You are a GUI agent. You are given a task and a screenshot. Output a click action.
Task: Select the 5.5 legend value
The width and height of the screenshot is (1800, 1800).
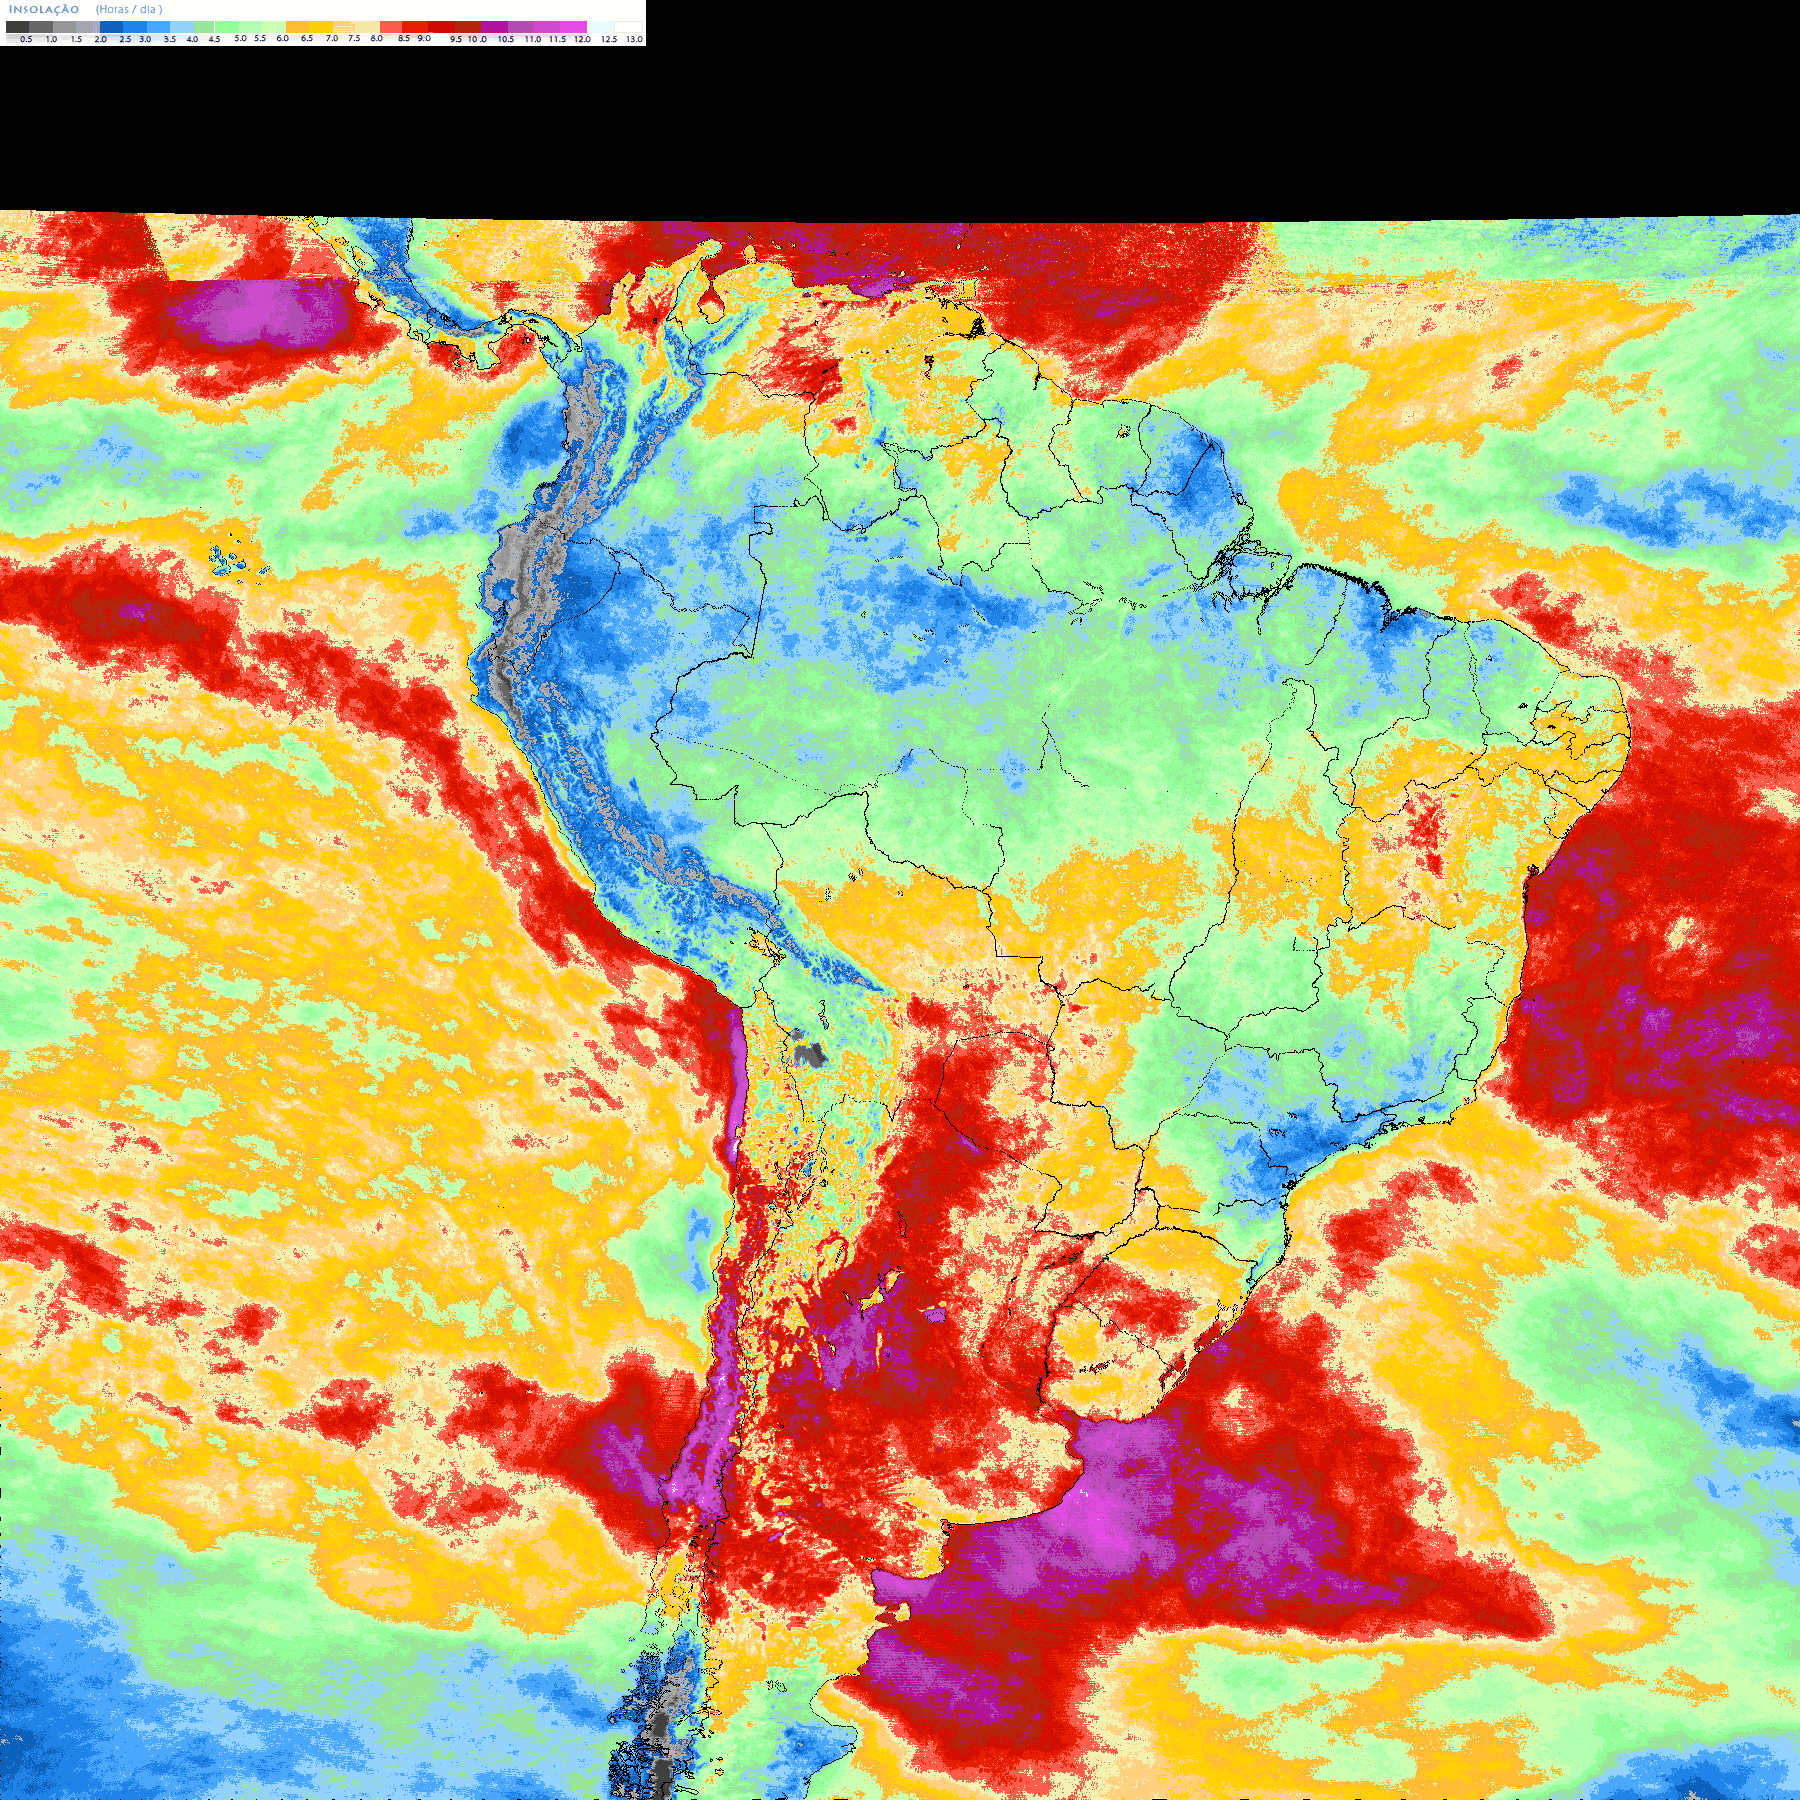[260, 38]
